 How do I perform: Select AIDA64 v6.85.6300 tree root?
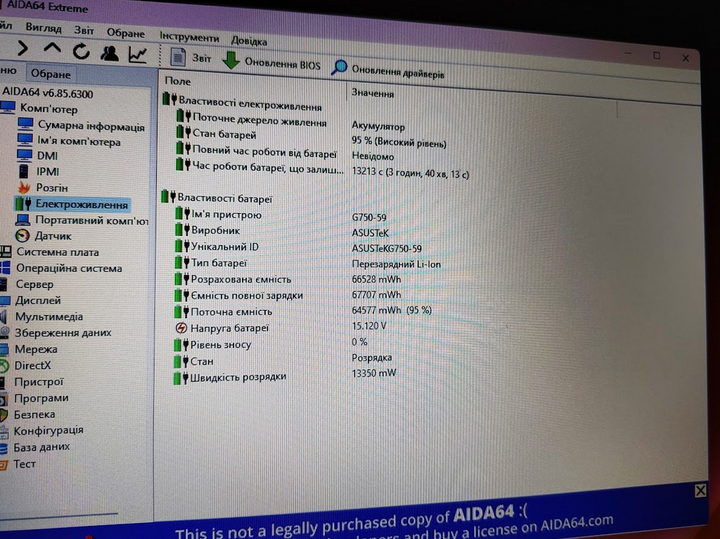click(47, 93)
